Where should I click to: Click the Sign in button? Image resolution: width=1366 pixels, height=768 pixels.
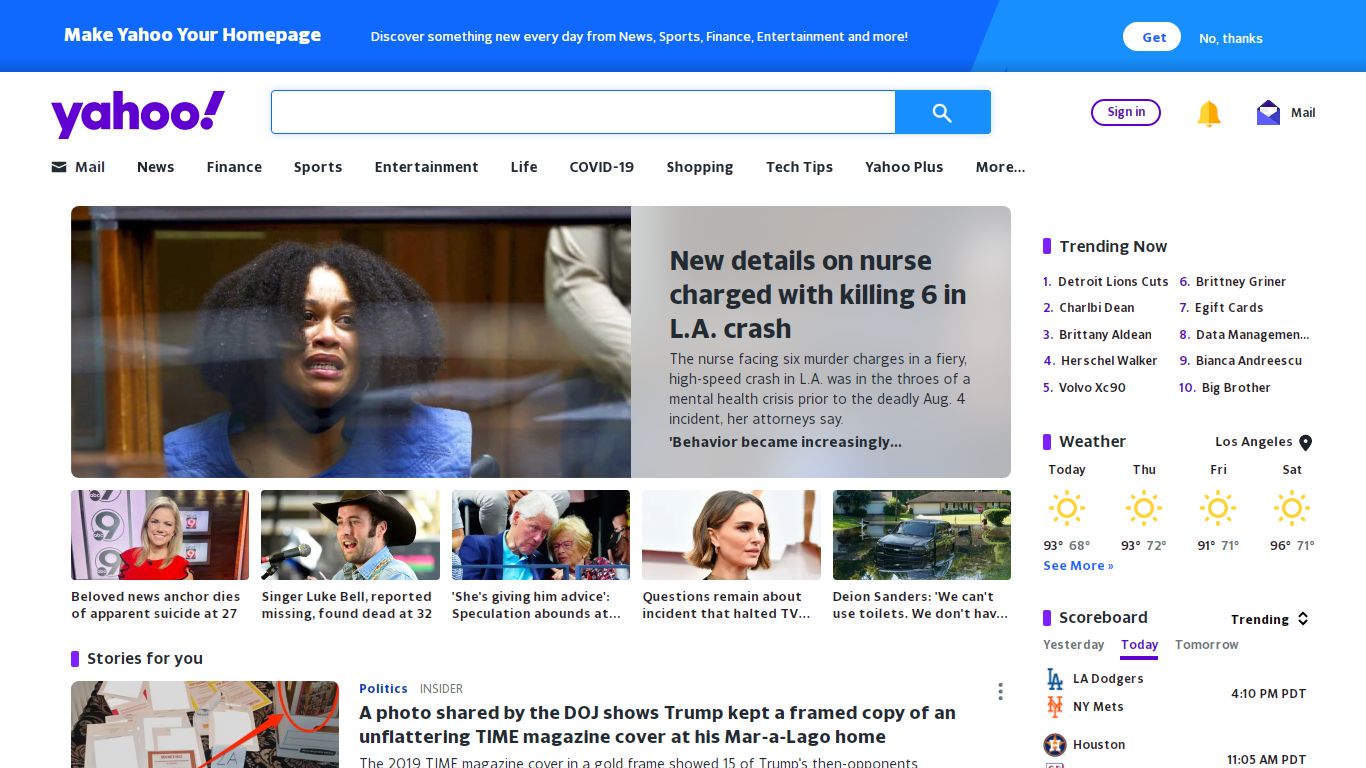(1126, 112)
